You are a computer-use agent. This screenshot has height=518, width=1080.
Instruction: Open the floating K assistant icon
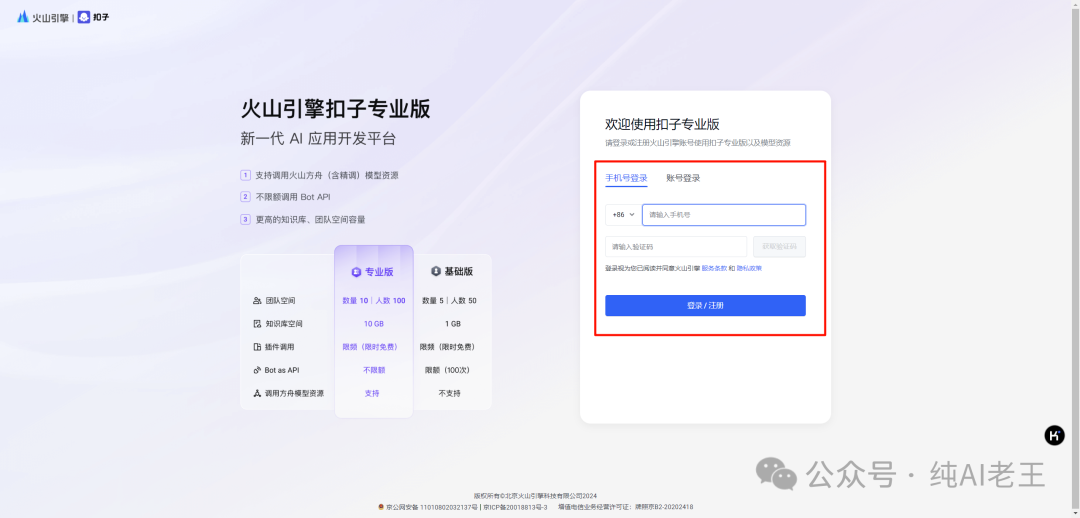pyautogui.click(x=1055, y=435)
